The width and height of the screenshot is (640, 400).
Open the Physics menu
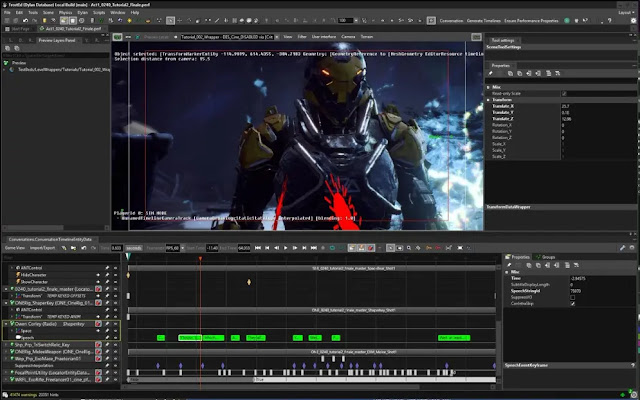point(67,12)
